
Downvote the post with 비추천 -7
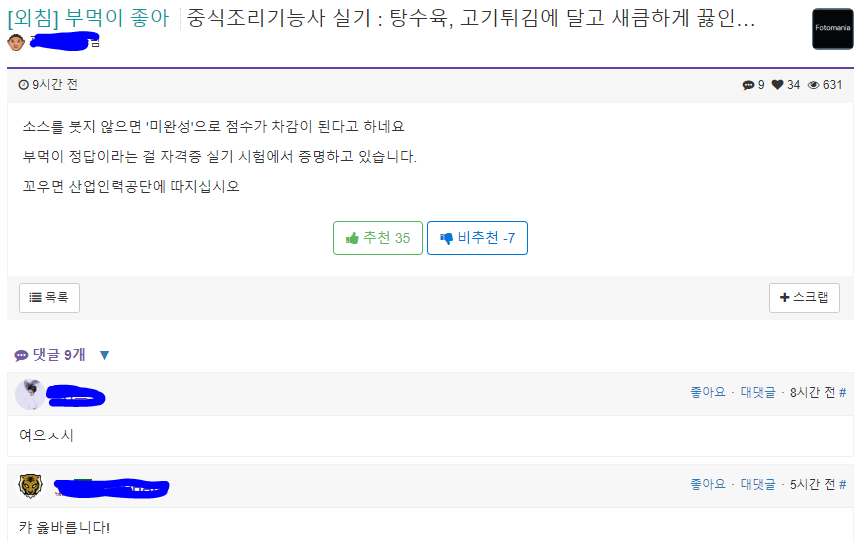(x=477, y=238)
